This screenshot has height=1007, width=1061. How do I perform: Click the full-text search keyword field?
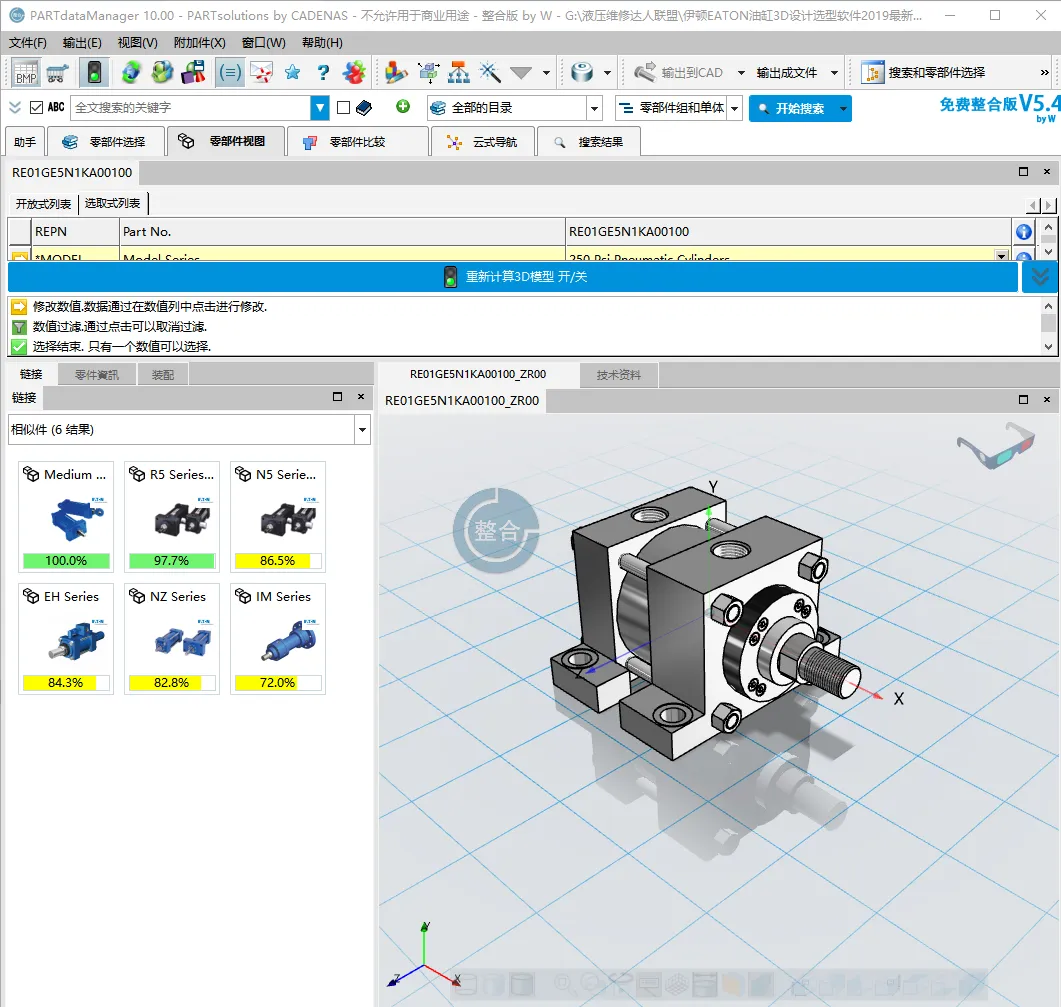pos(191,108)
